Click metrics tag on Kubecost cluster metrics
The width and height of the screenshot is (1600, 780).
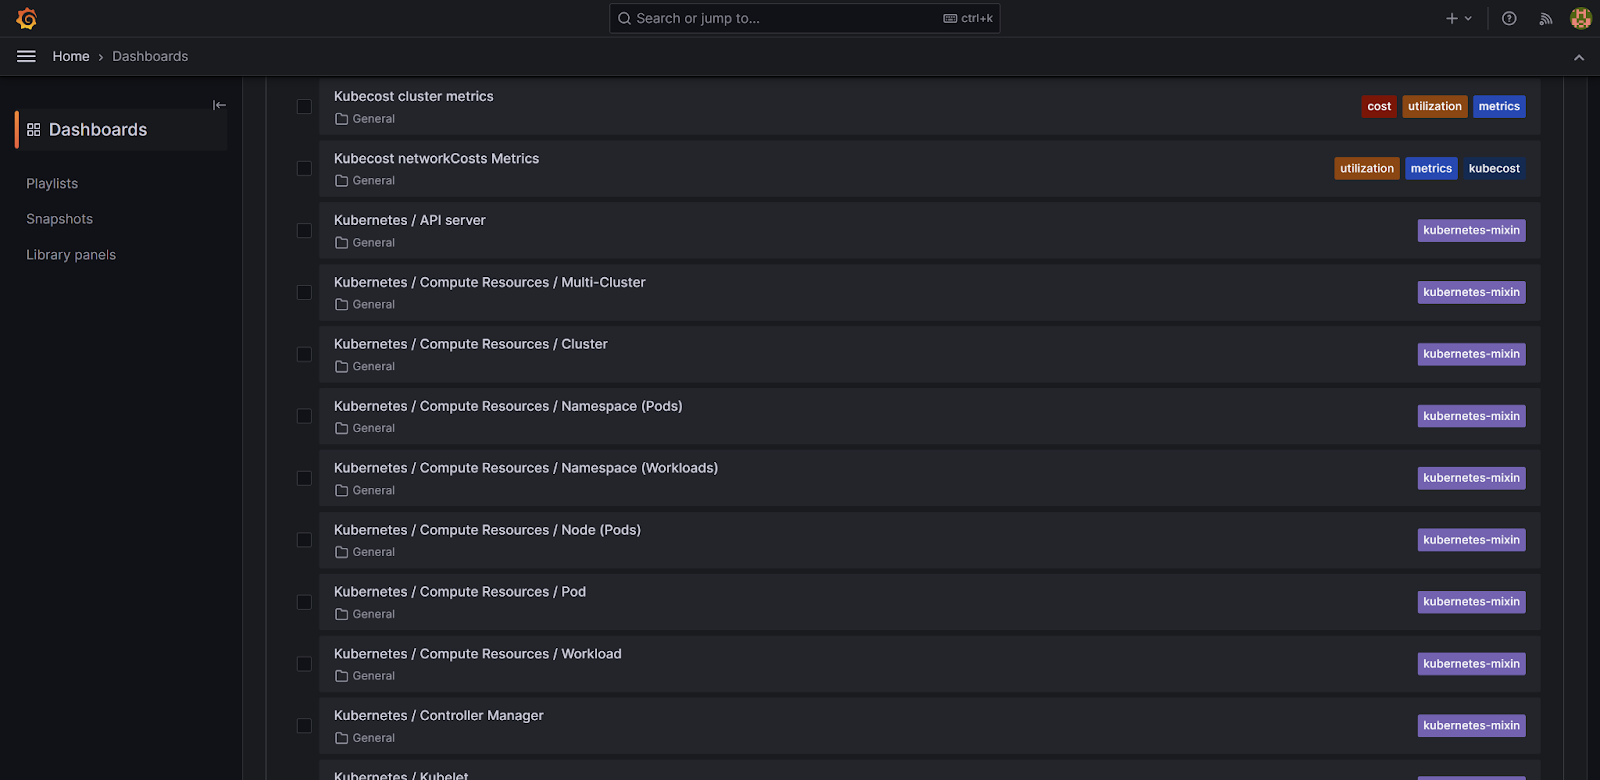(x=1499, y=107)
